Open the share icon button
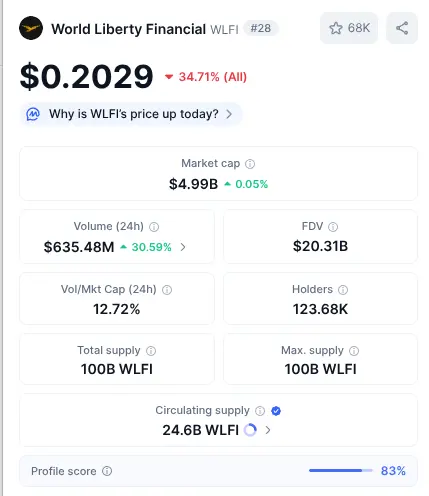The image size is (429, 496). coord(402,28)
